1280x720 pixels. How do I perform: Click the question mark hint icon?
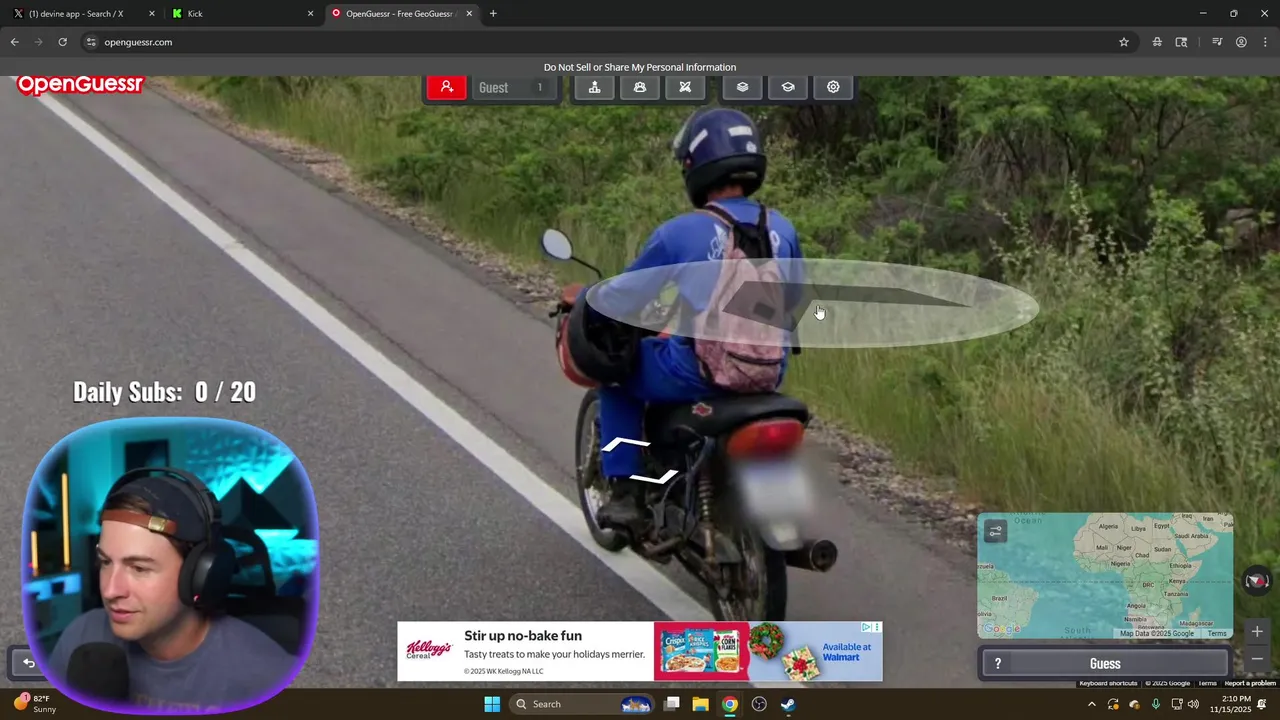tap(997, 663)
